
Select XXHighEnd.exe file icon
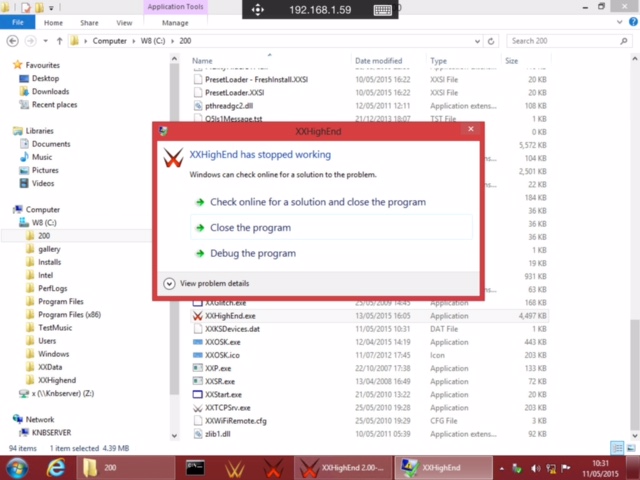tap(198, 316)
